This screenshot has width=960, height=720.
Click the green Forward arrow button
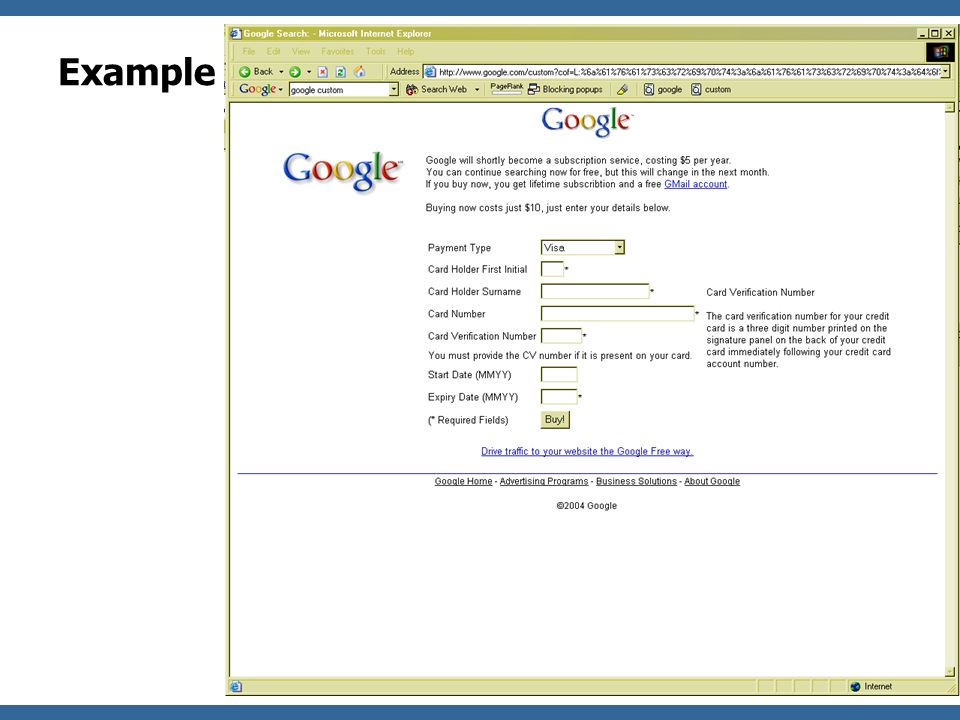click(294, 72)
